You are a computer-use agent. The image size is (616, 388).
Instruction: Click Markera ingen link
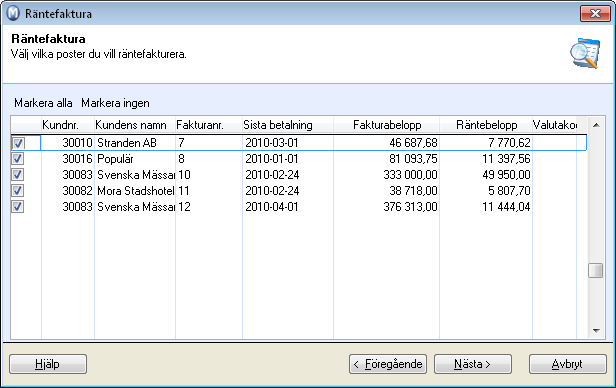(x=116, y=103)
